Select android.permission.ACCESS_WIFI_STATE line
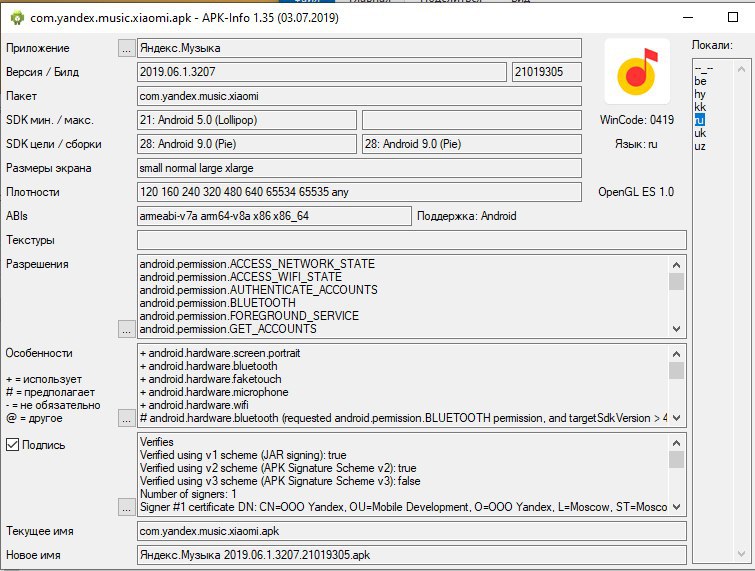Image resolution: width=755 pixels, height=571 pixels. click(241, 277)
